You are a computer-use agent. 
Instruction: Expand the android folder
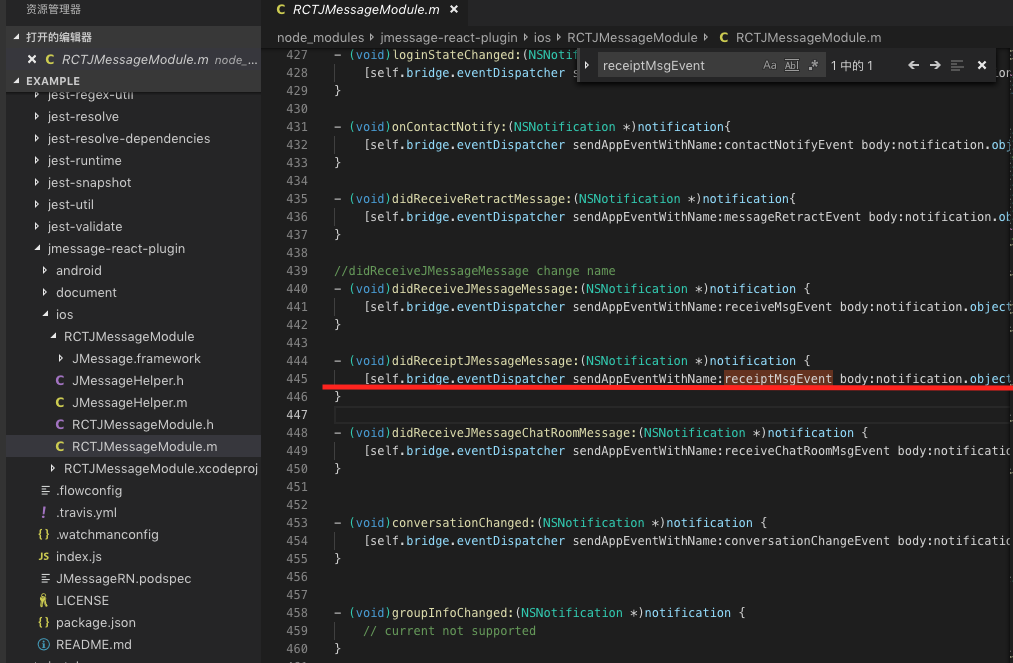tap(45, 270)
